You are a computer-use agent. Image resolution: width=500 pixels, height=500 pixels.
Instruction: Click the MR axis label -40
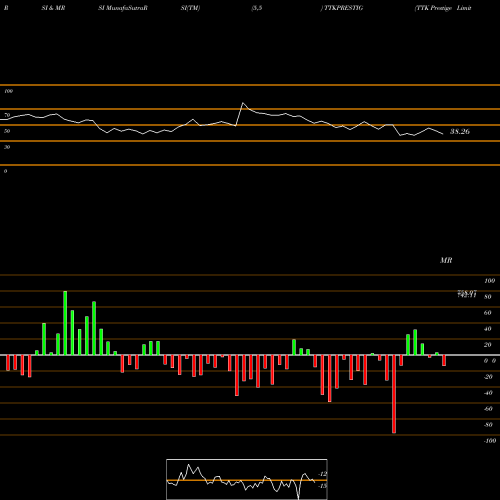tap(488, 393)
